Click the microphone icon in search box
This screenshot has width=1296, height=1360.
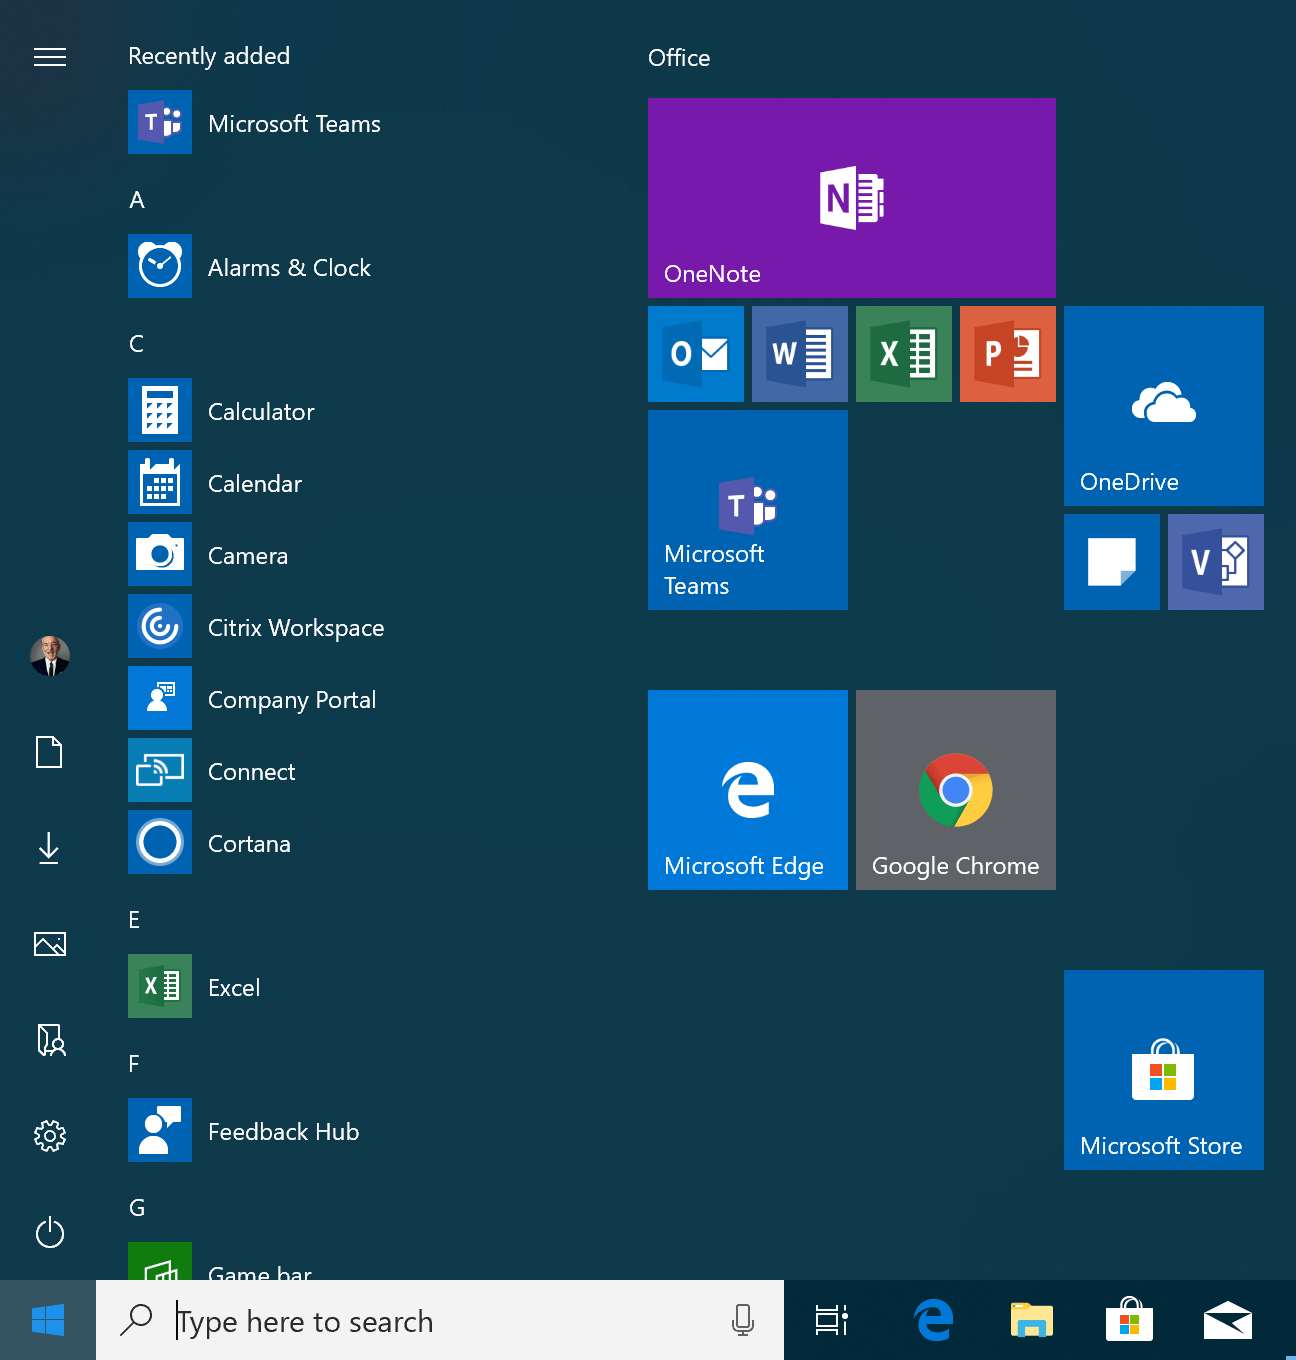click(x=743, y=1320)
